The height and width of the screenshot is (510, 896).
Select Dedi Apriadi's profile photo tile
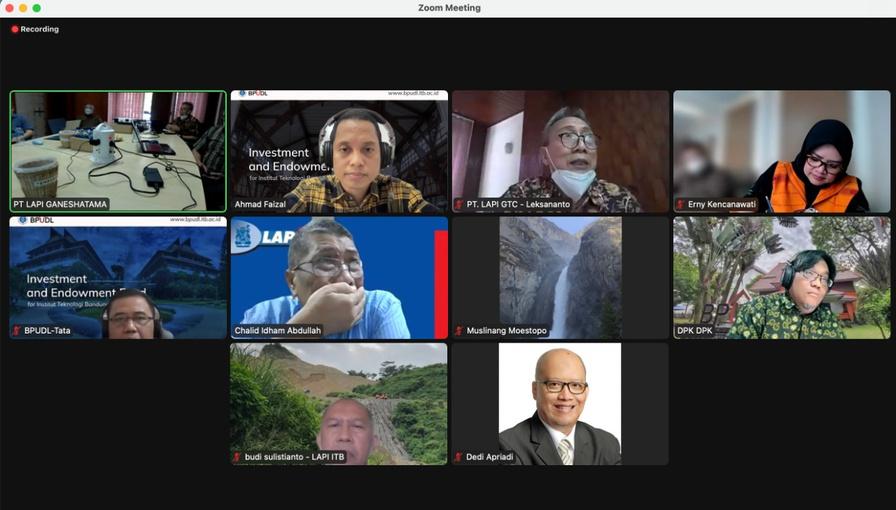(x=560, y=404)
